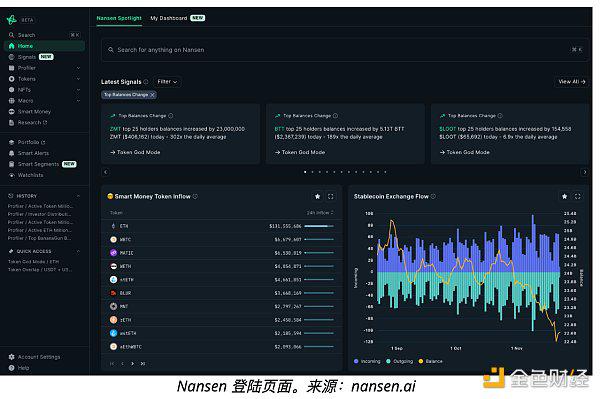The width and height of the screenshot is (600, 399).
Task: Go to previous signals carousel arrow
Action: [x=106, y=172]
